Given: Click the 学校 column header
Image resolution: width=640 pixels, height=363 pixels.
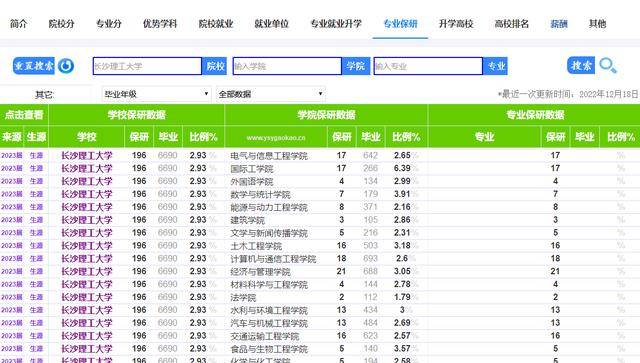Looking at the screenshot, I should [x=87, y=137].
